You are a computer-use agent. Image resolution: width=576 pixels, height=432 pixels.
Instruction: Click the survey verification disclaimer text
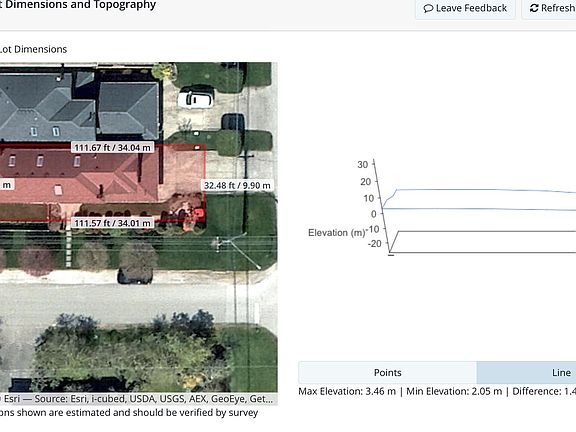click(129, 413)
